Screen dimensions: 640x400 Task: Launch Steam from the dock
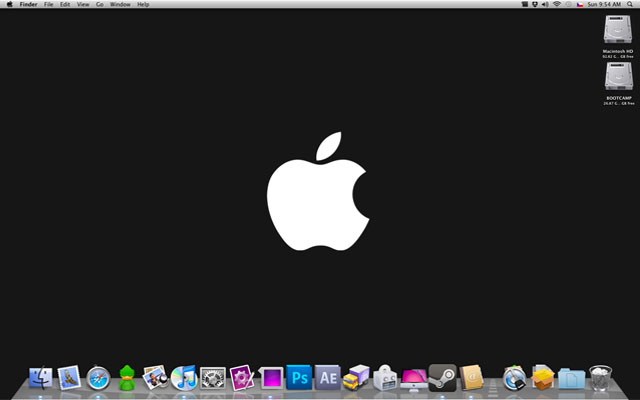point(442,377)
